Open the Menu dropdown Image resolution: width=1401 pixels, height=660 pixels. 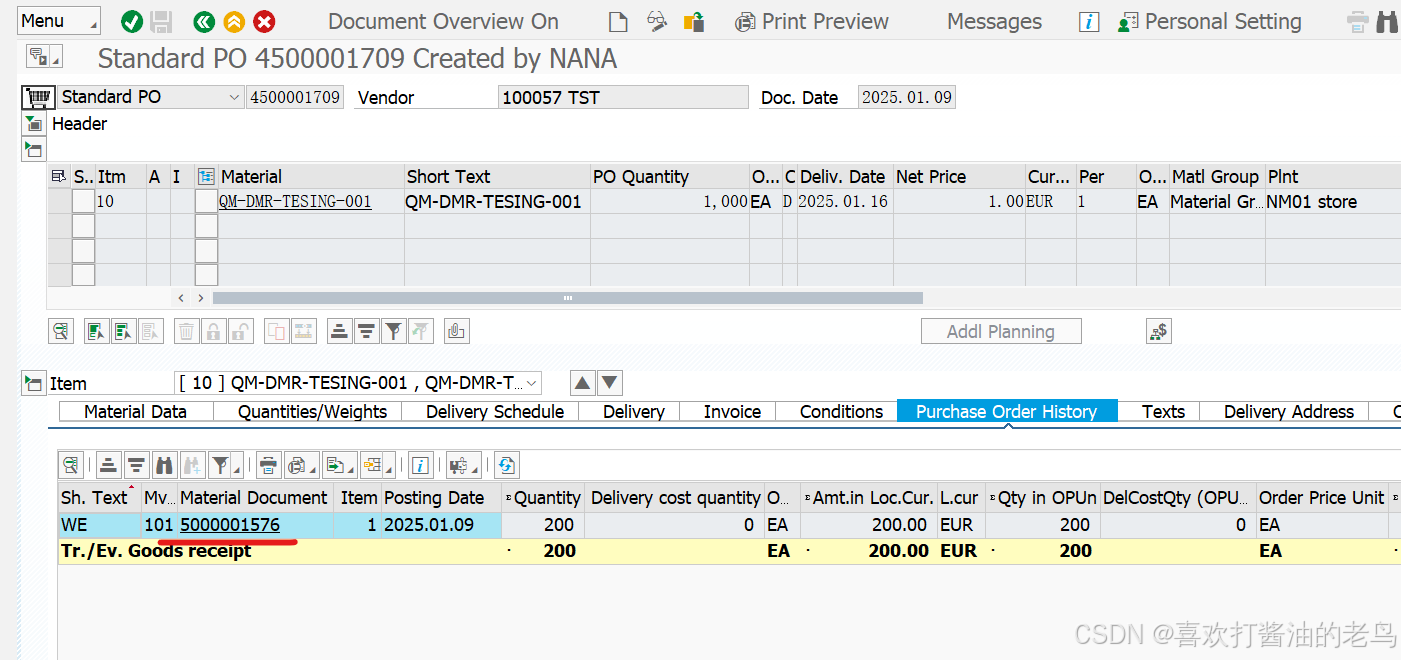pyautogui.click(x=57, y=20)
